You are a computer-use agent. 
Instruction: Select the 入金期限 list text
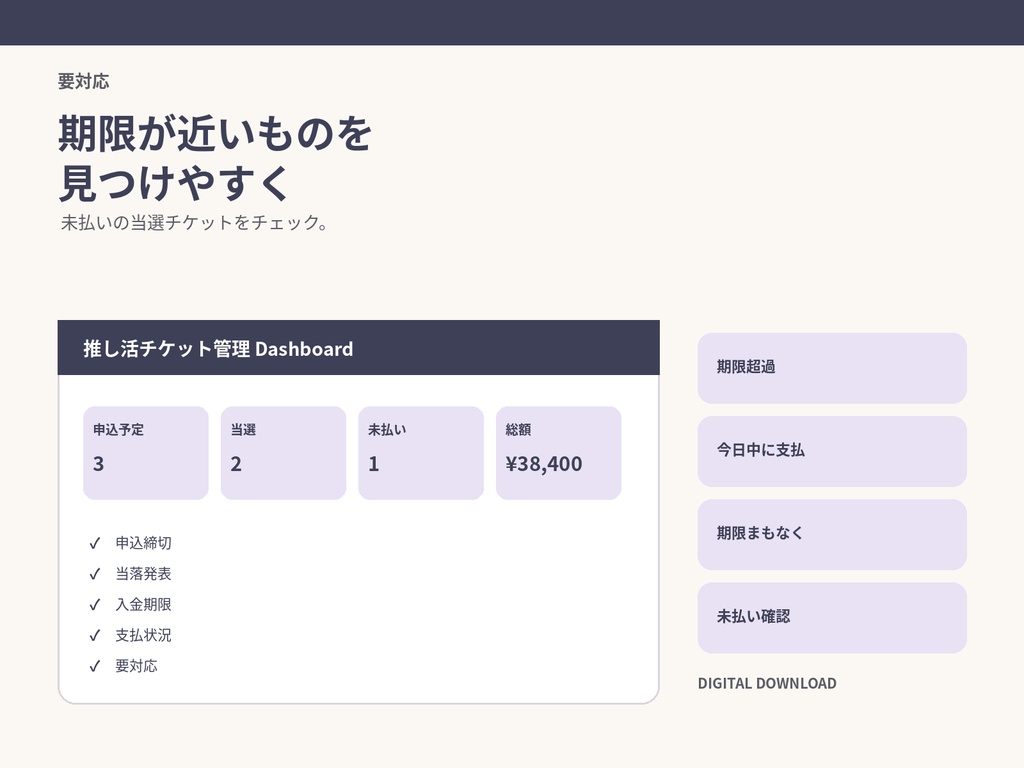point(144,604)
